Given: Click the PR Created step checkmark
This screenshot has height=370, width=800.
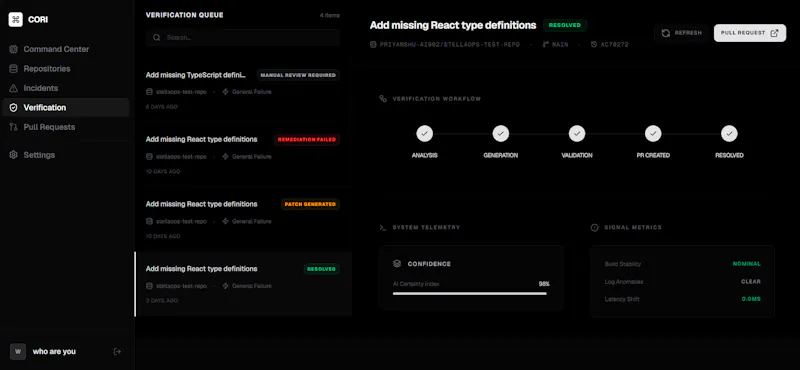Looking at the screenshot, I should (653, 134).
